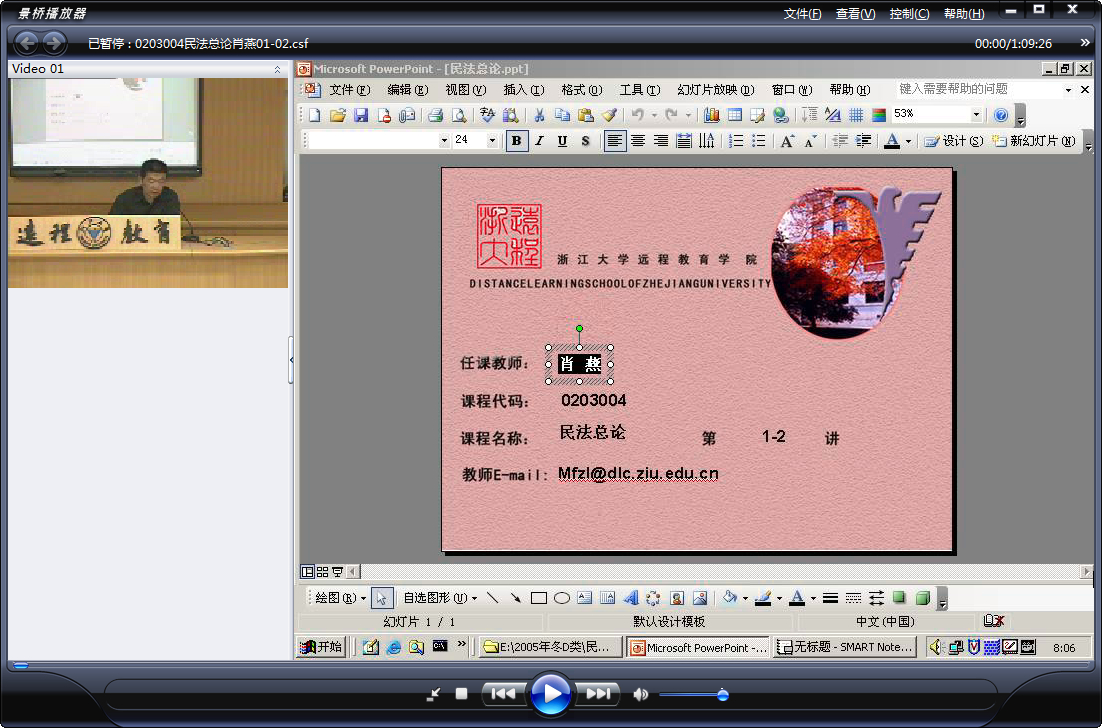Click the Save floppy disk icon
The height and width of the screenshot is (728, 1102).
(x=361, y=115)
